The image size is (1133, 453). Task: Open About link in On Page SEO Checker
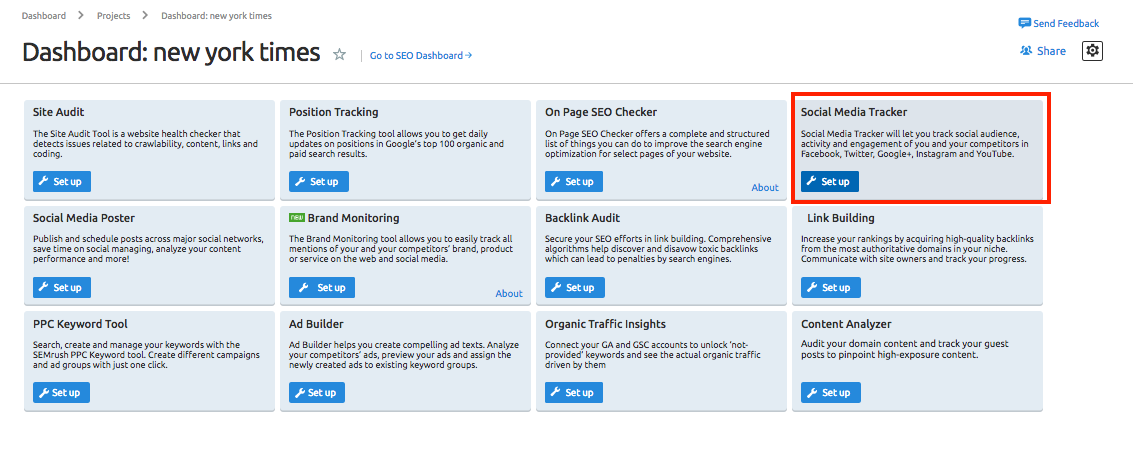[x=764, y=187]
